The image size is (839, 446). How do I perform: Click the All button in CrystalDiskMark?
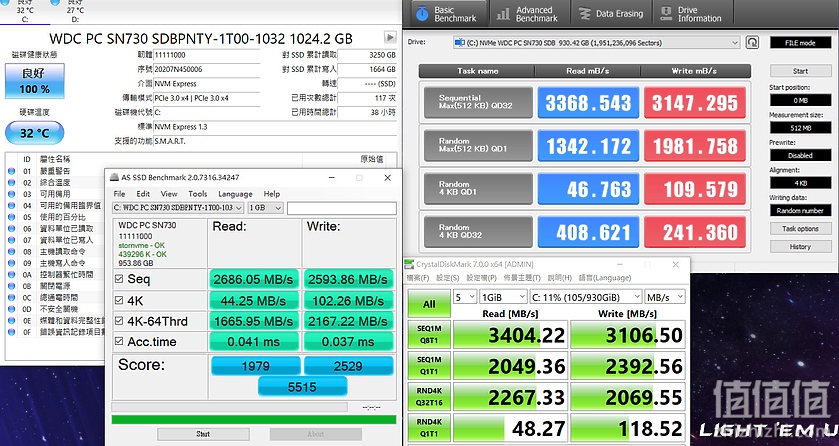tap(429, 304)
